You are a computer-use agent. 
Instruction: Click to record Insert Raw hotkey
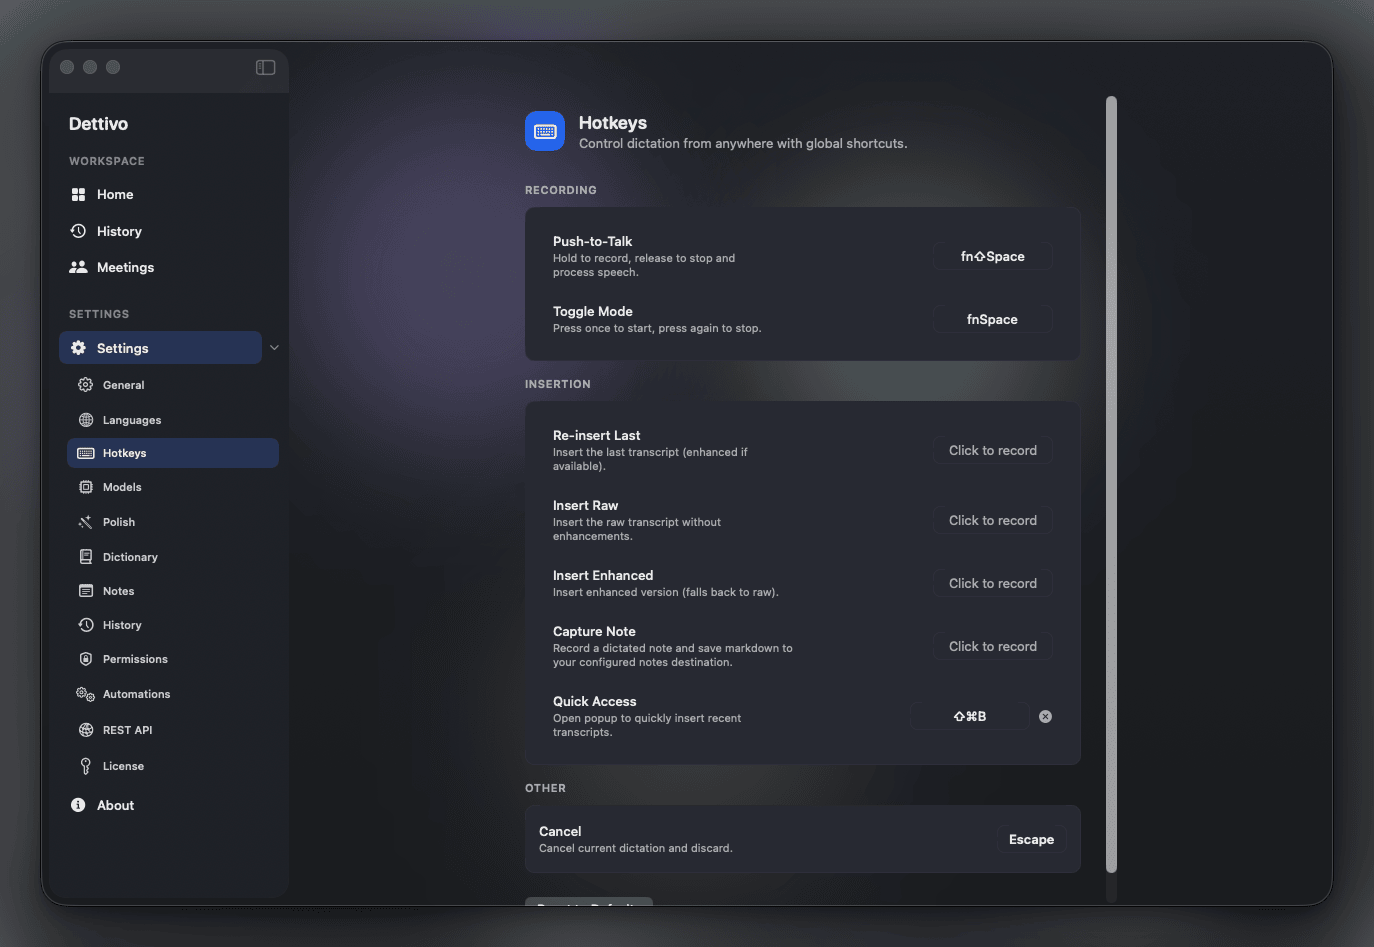point(993,520)
